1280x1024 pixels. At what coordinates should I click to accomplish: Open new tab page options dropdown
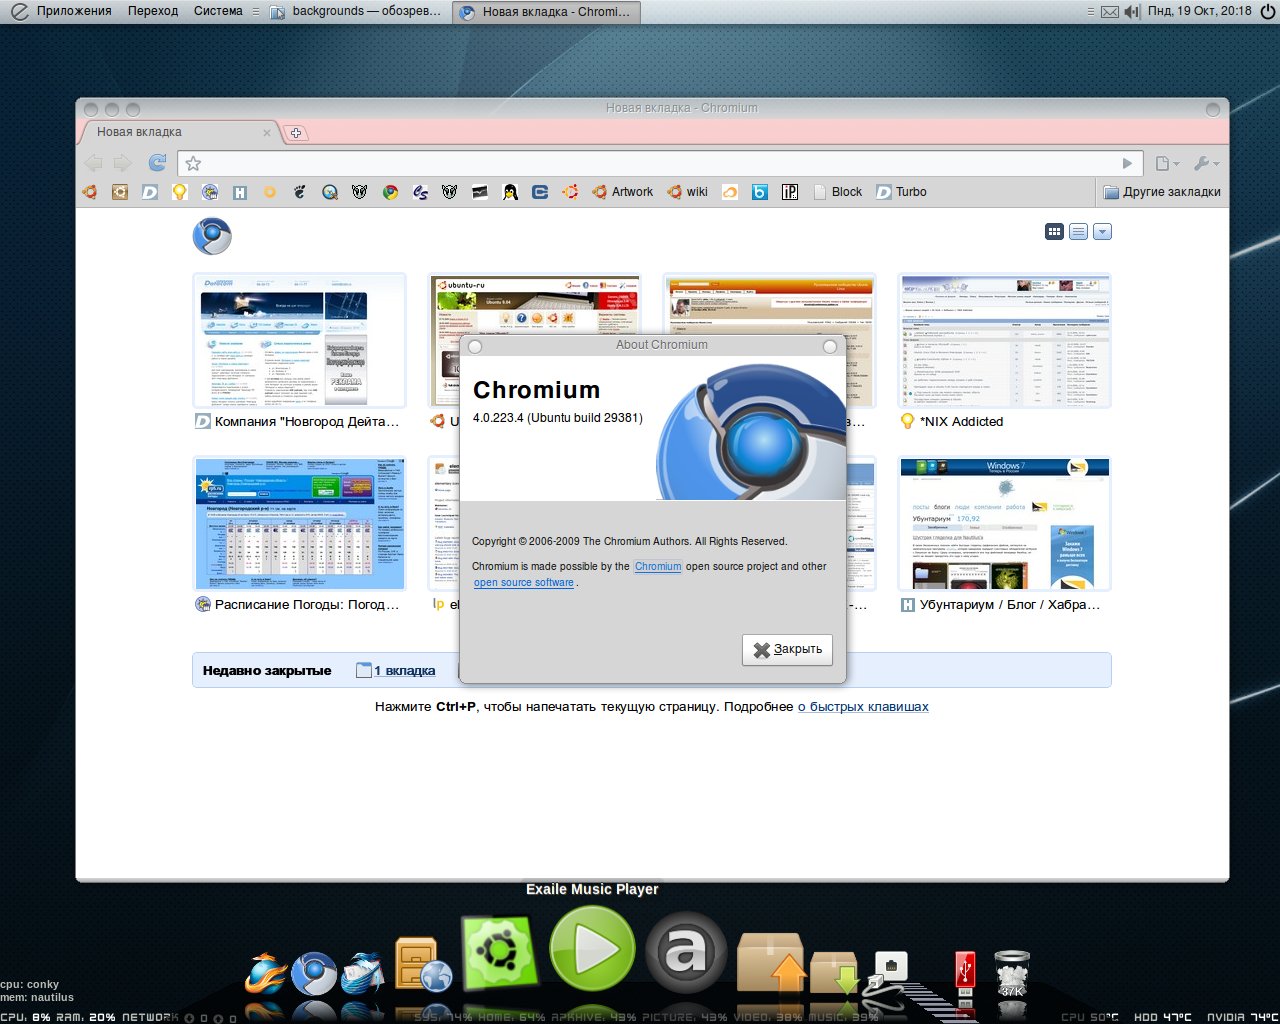[1102, 232]
